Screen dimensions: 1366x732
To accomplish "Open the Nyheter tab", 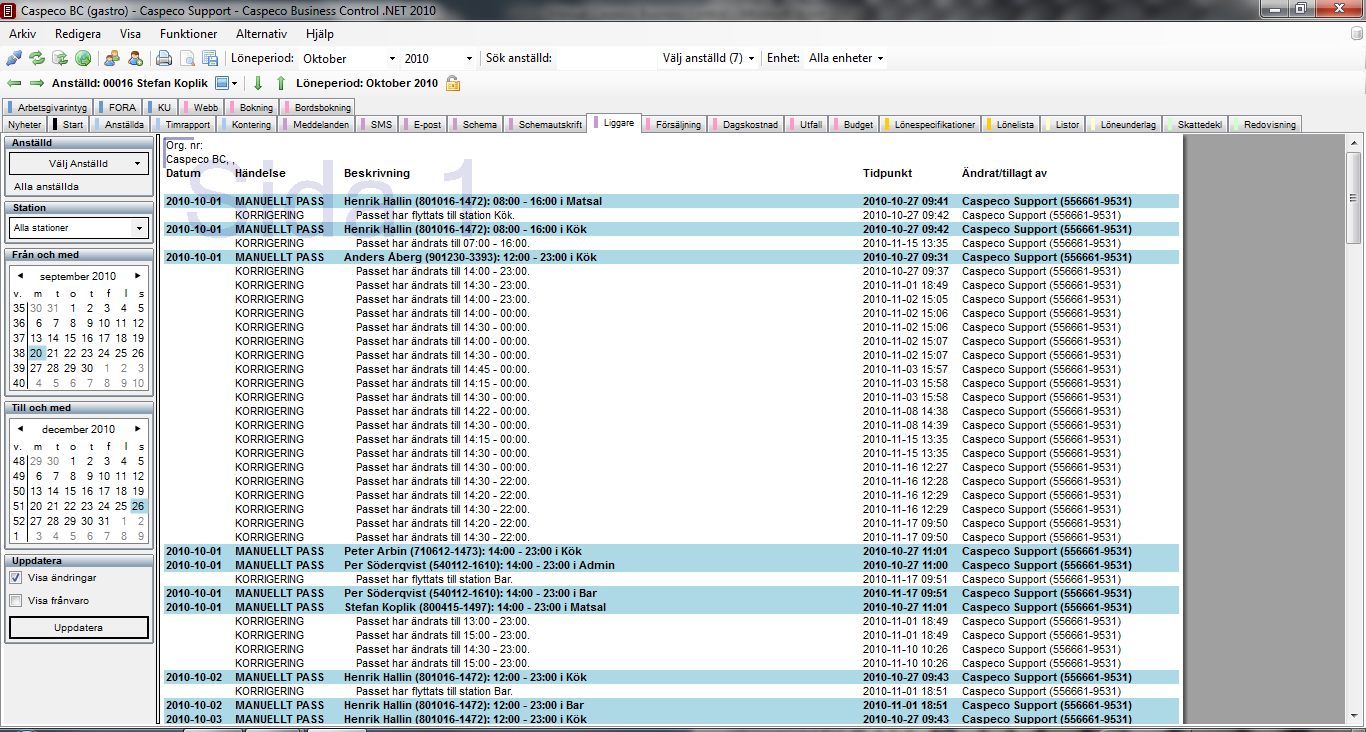I will pyautogui.click(x=25, y=125).
